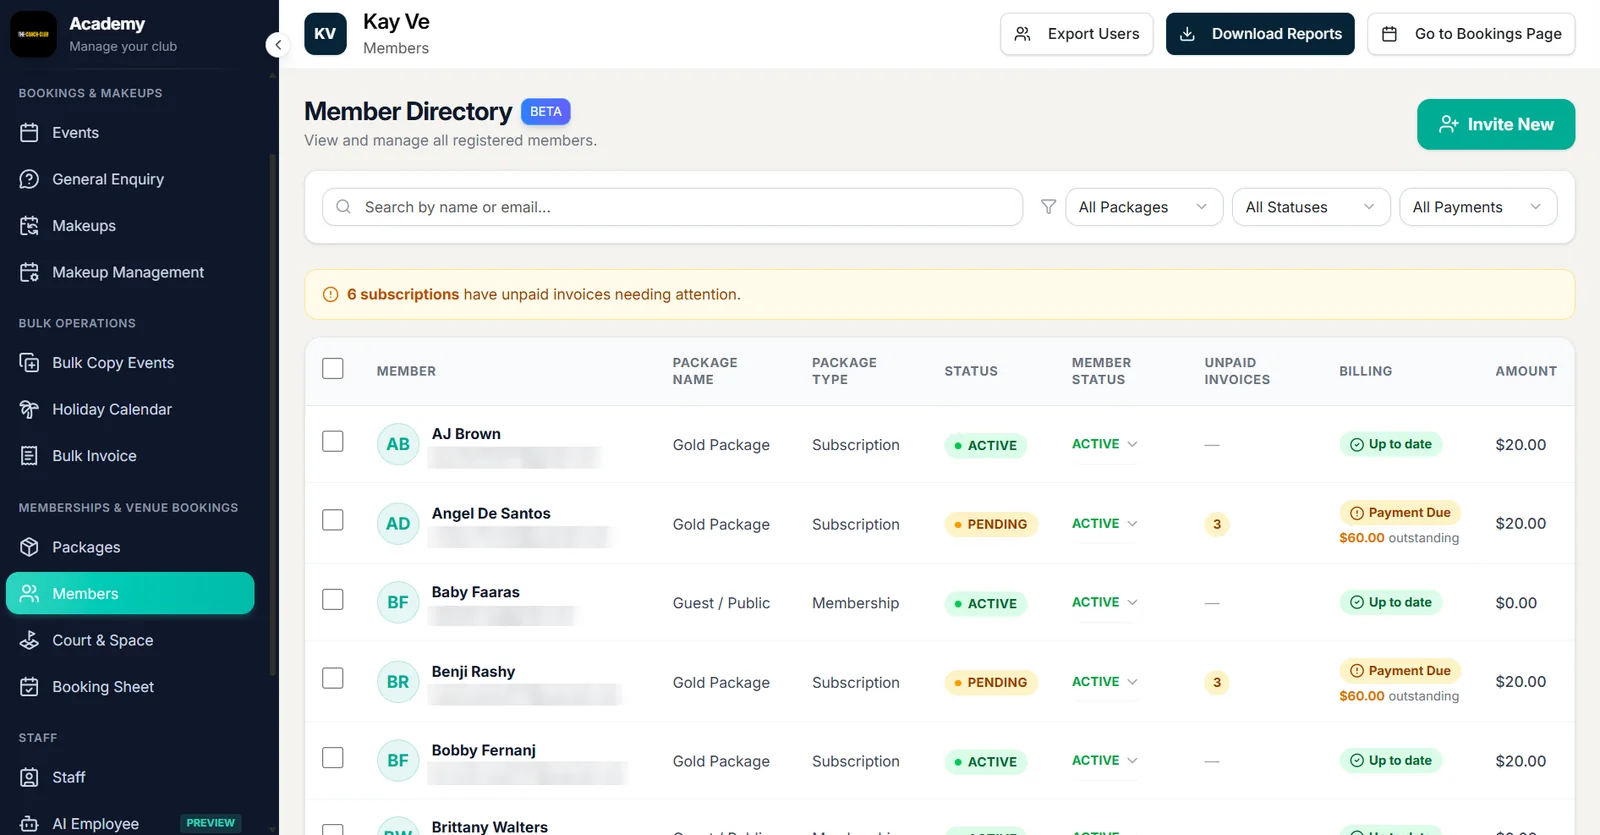The image size is (1600, 835).
Task: Expand member status dropdown for Baby Faaras
Action: (1105, 603)
